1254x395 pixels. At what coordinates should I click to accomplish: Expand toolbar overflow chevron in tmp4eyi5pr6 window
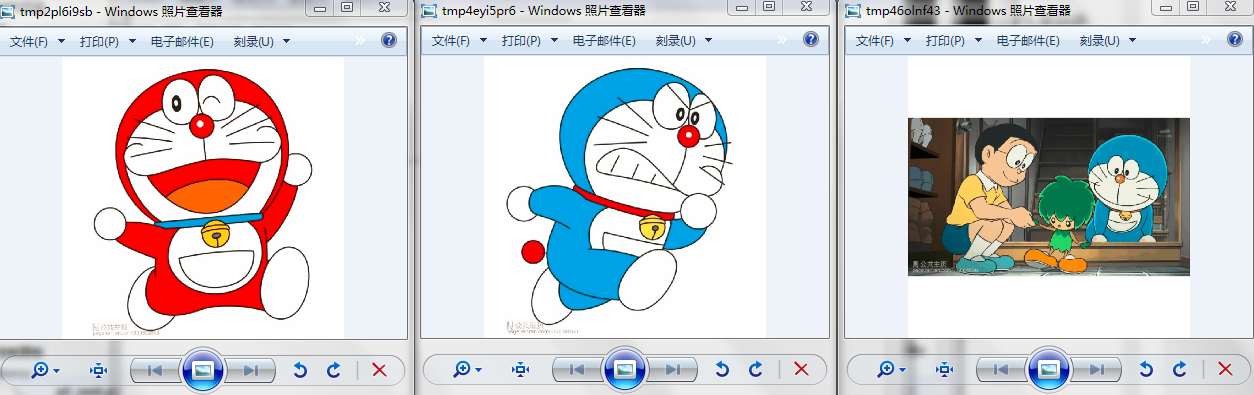(782, 41)
